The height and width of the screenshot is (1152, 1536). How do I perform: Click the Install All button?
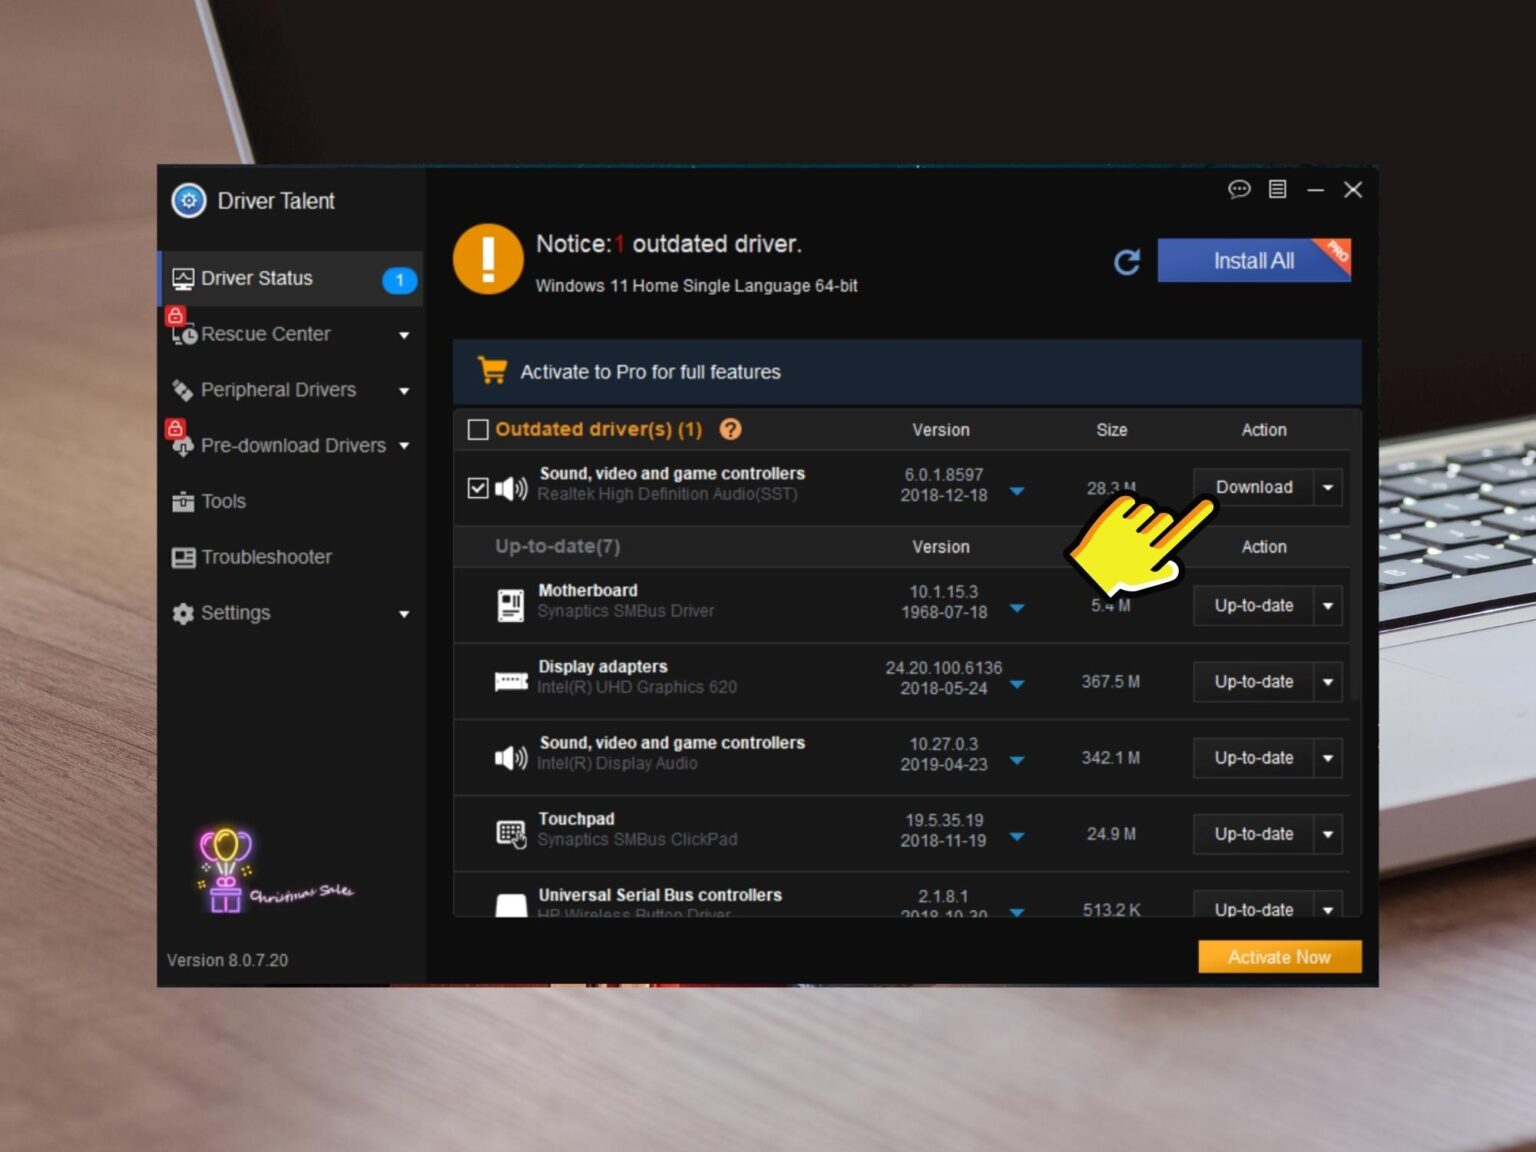1254,261
